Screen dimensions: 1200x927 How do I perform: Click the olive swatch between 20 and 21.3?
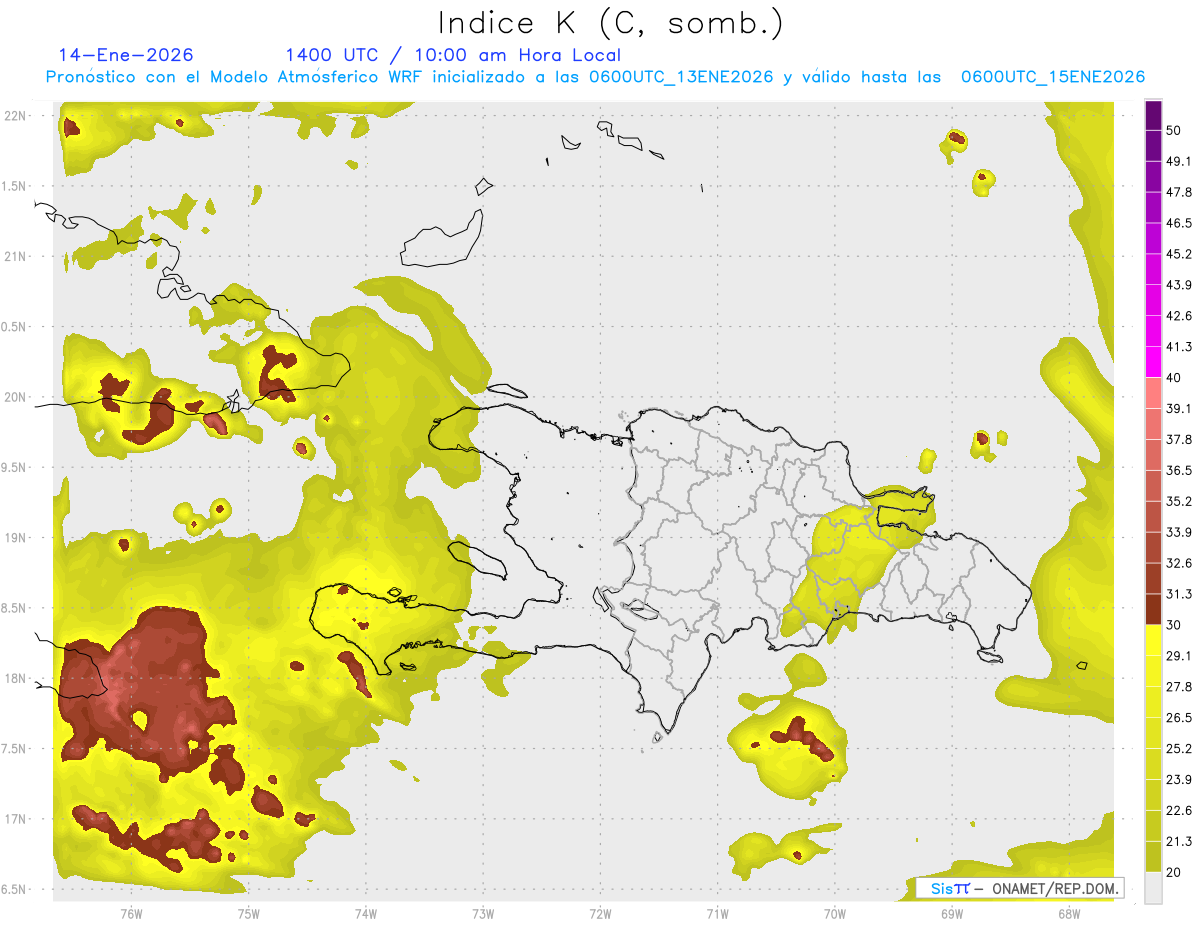(1154, 856)
